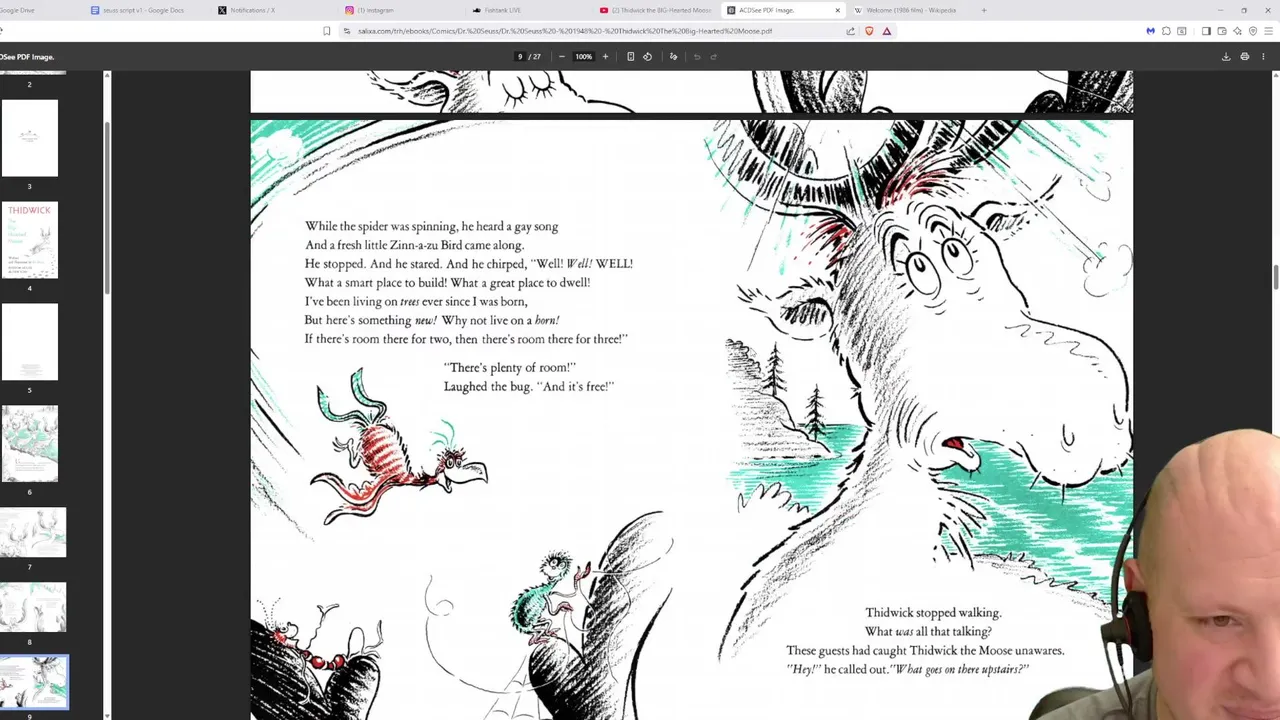Zoom in the PDF with the plus icon
This screenshot has width=1280, height=720.
[x=605, y=57]
